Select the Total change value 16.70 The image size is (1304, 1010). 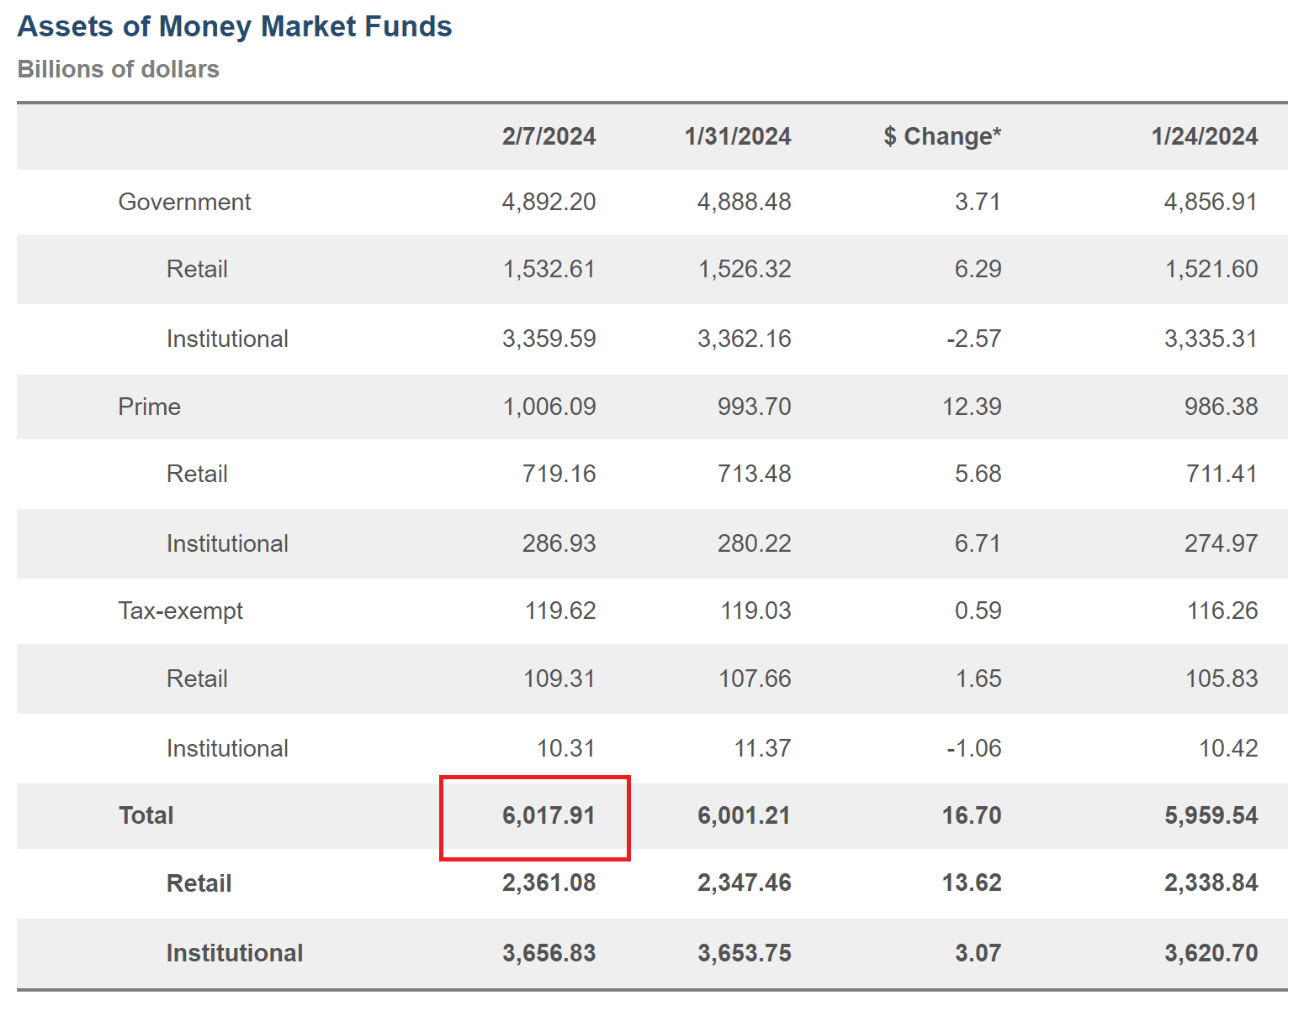971,816
